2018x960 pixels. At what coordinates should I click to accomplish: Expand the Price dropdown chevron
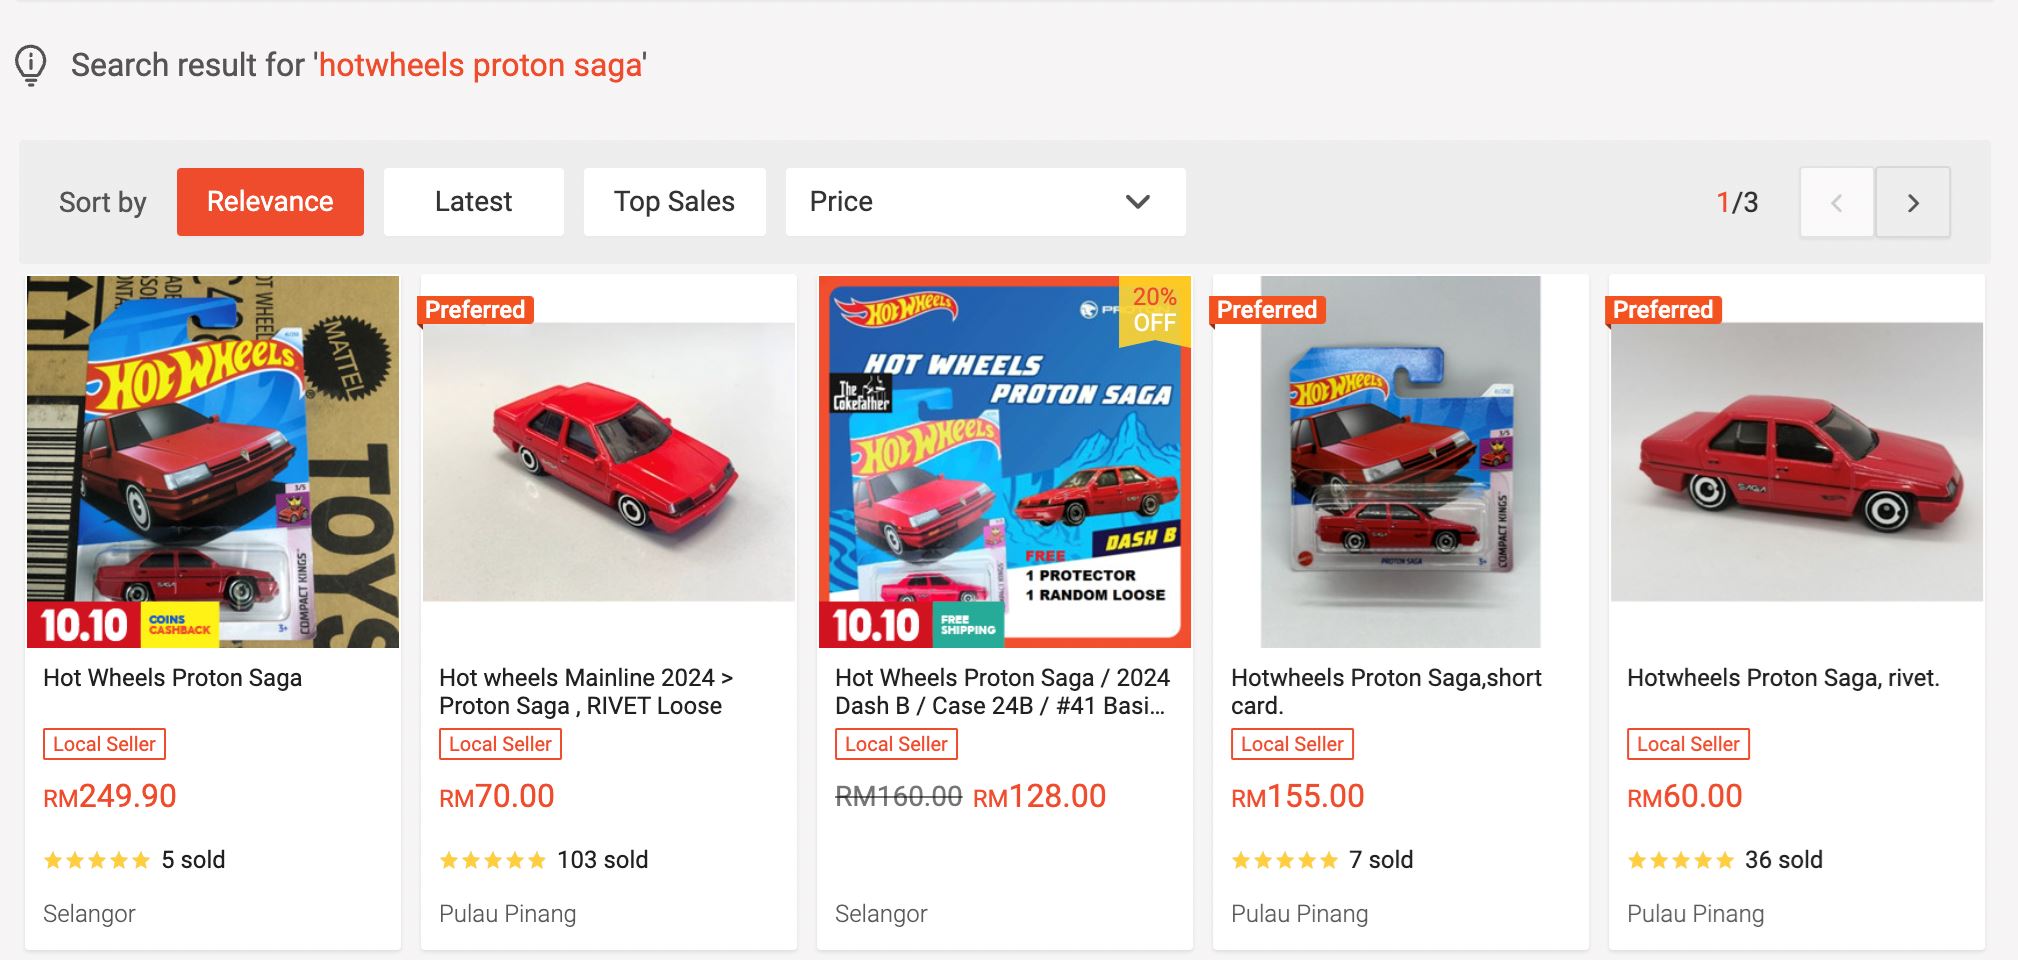[1136, 201]
